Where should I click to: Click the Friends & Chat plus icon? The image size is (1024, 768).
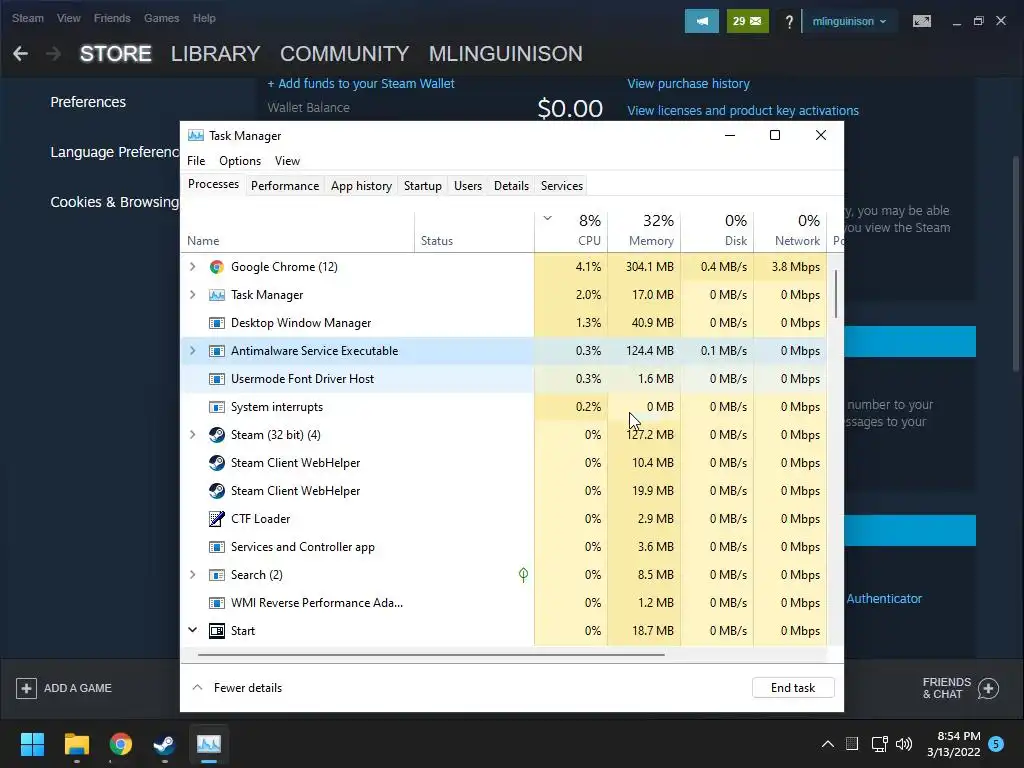click(x=988, y=688)
